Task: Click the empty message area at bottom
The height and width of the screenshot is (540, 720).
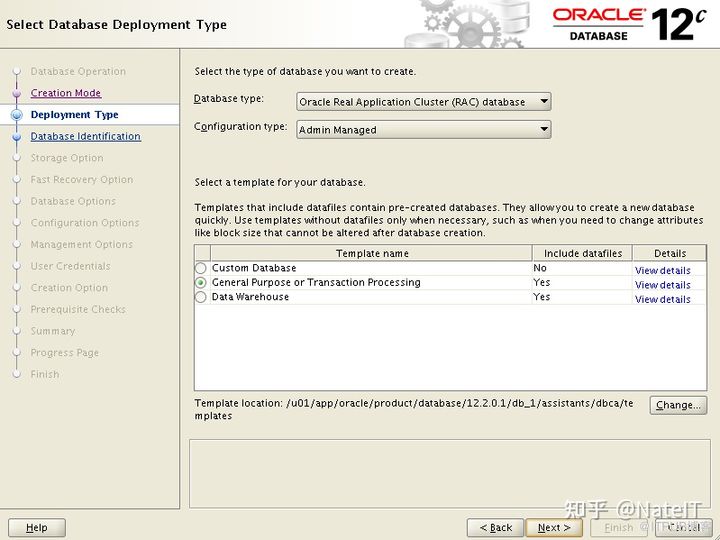Action: 450,473
